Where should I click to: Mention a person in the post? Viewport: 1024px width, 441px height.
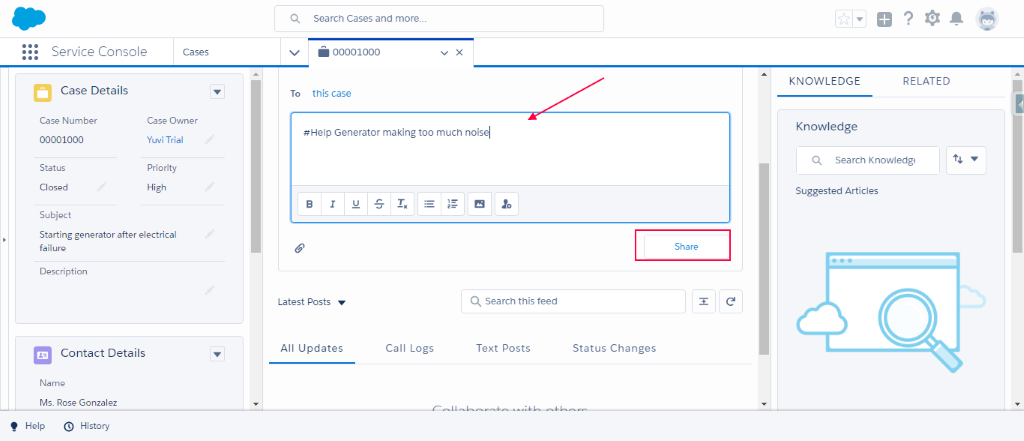(506, 204)
